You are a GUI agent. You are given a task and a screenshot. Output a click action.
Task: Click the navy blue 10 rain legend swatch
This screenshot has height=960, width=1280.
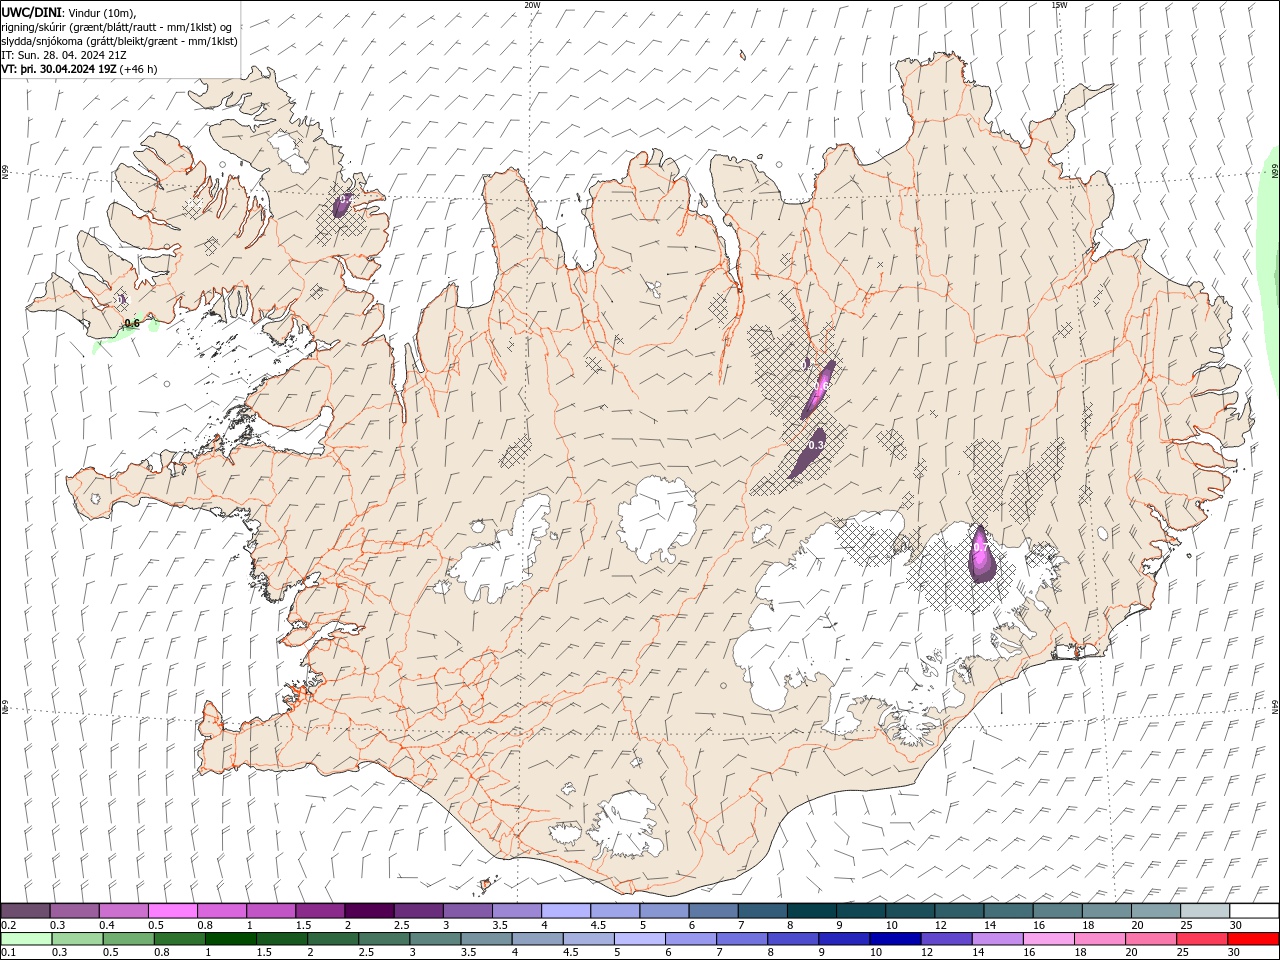pyautogui.click(x=895, y=939)
